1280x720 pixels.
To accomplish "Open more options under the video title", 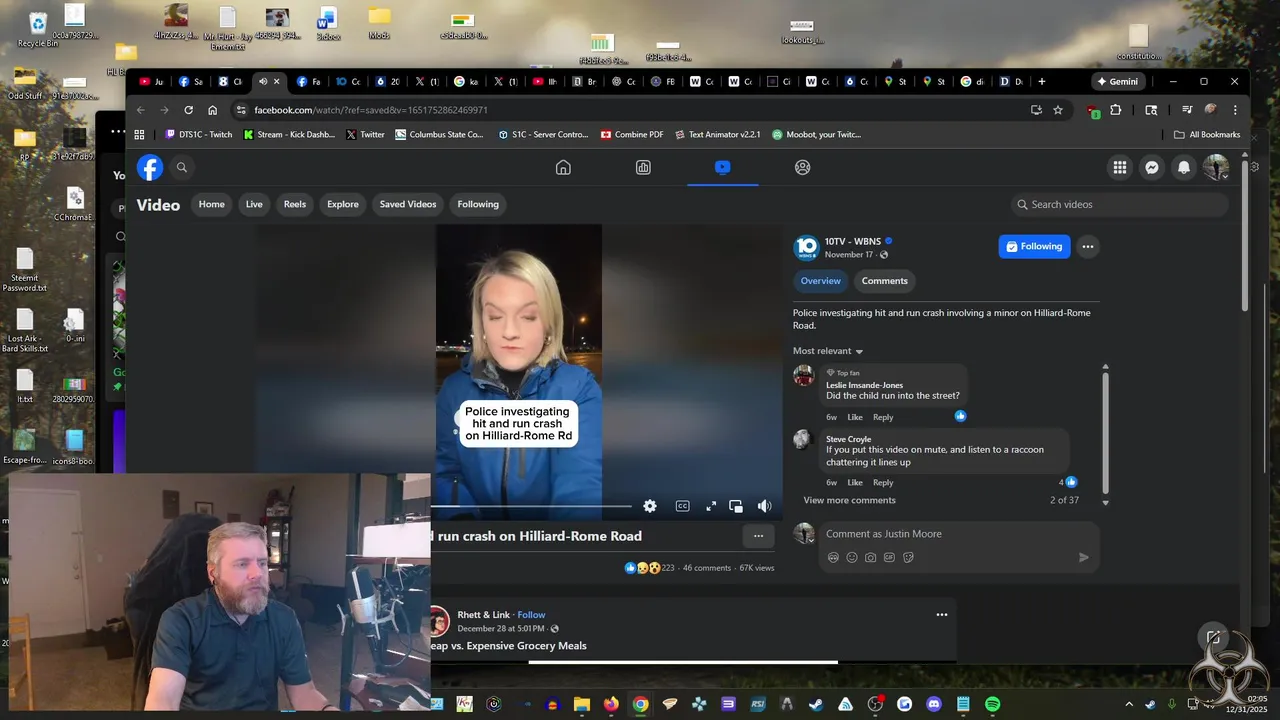I will click(x=758, y=536).
